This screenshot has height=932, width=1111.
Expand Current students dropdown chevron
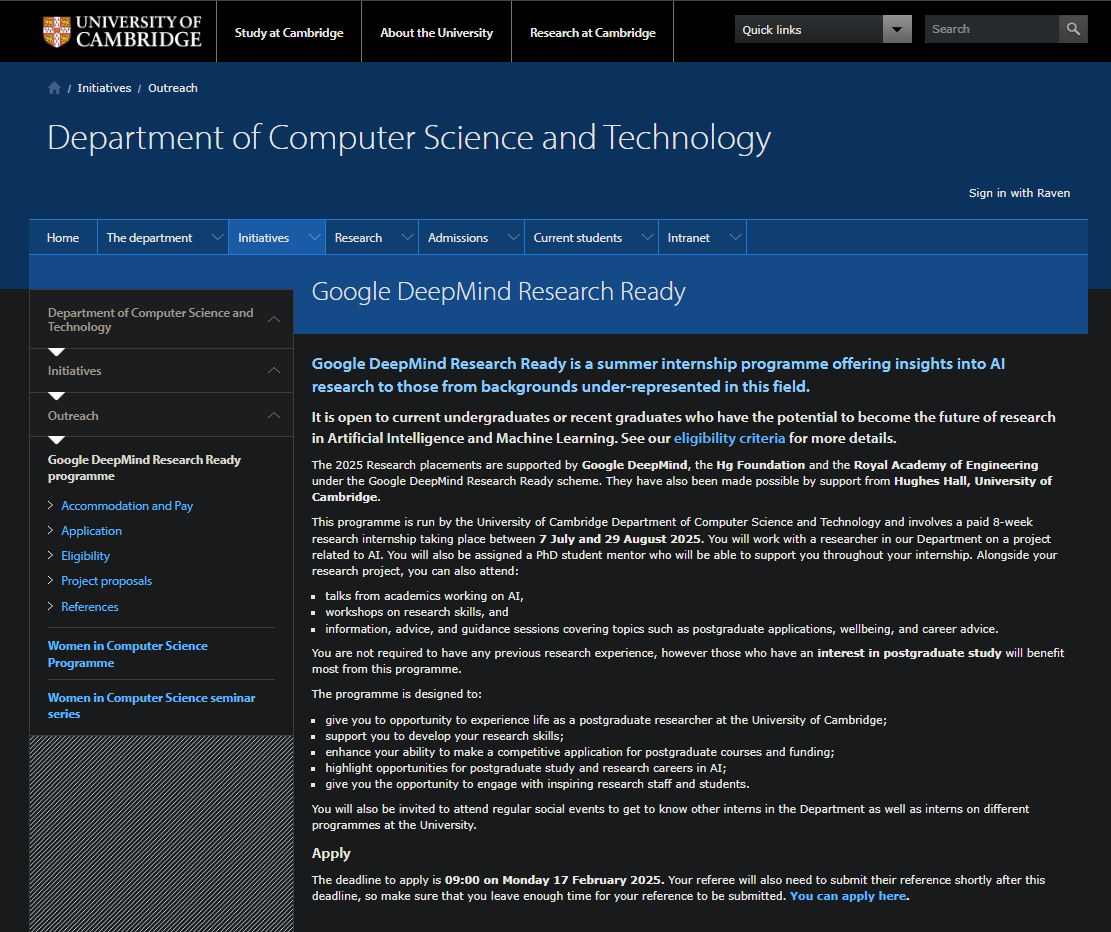(648, 237)
